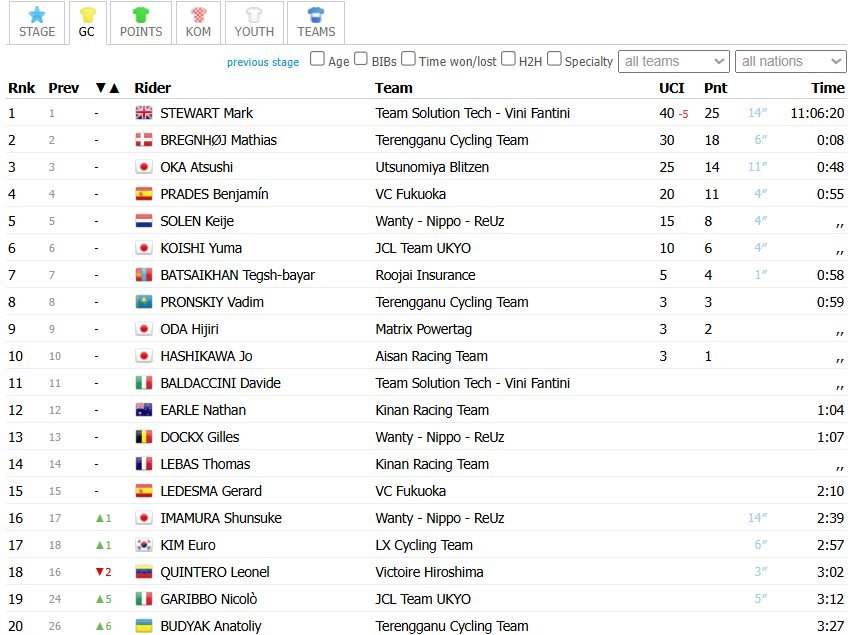The image size is (867, 635).
Task: Open the all teams dropdown
Action: click(x=673, y=62)
